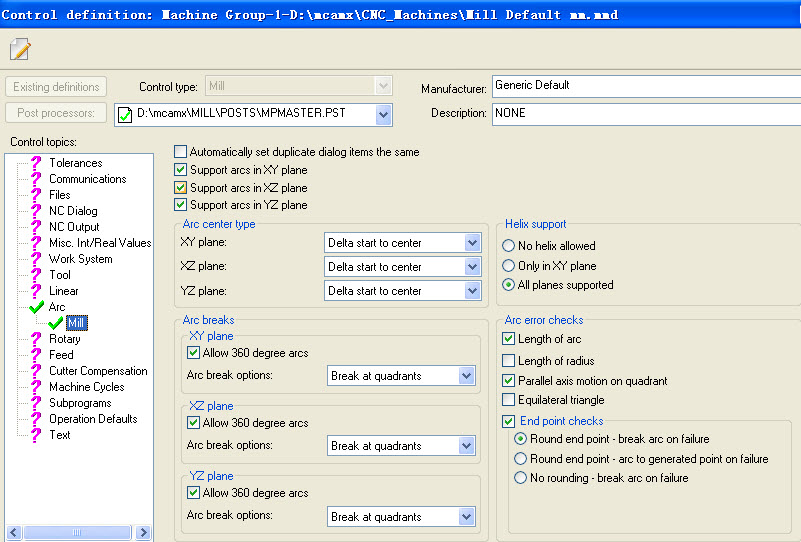Click the question mark icon beside Tolerances

coord(37,163)
